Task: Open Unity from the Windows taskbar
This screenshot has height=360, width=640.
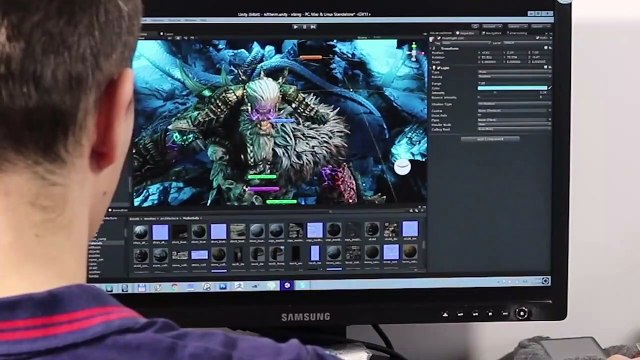Action: click(287, 285)
